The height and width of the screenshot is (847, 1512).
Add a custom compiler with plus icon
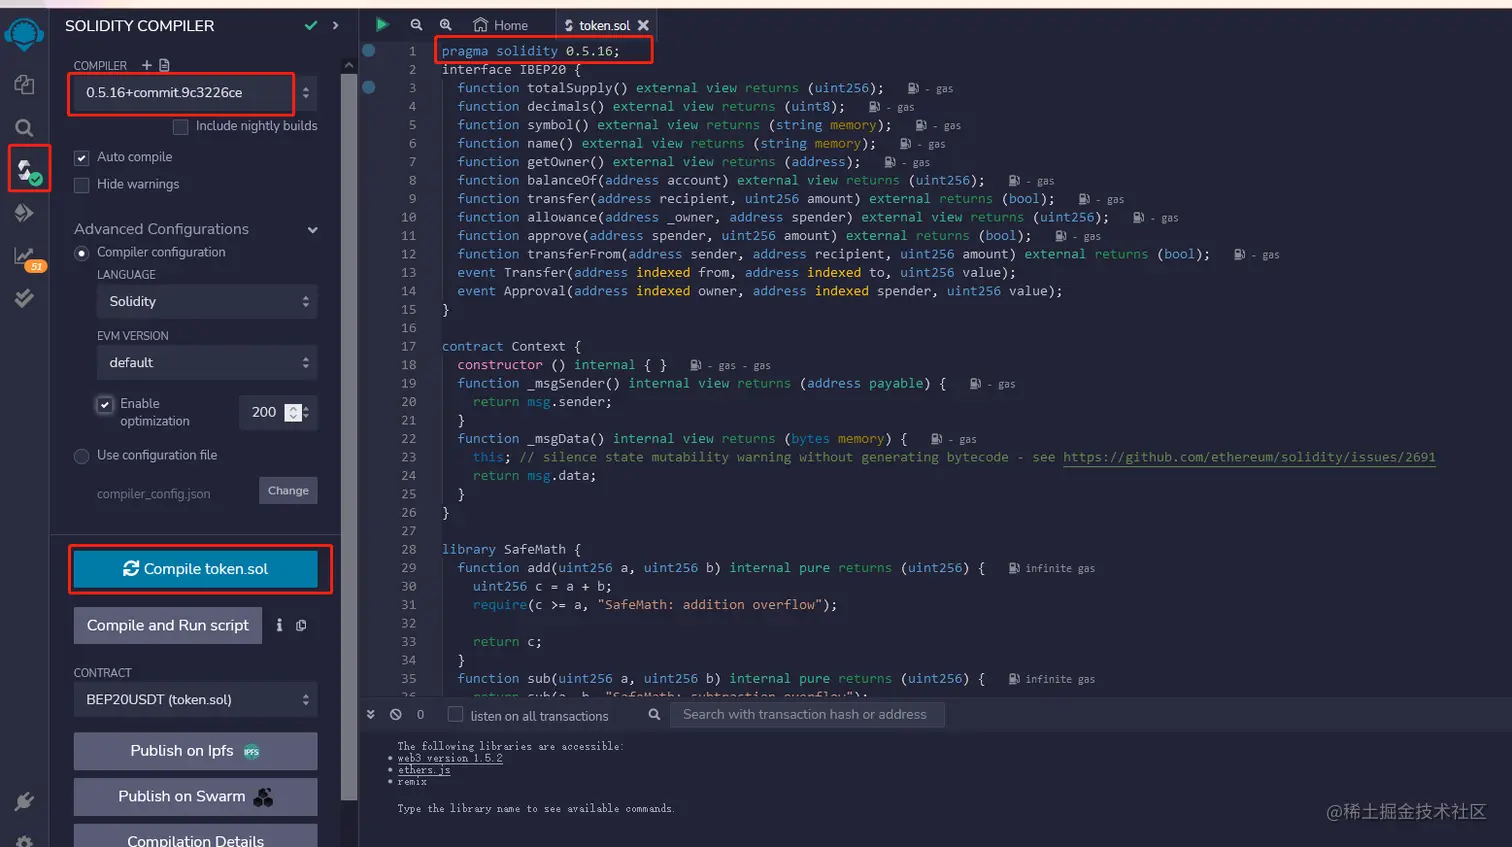click(147, 65)
